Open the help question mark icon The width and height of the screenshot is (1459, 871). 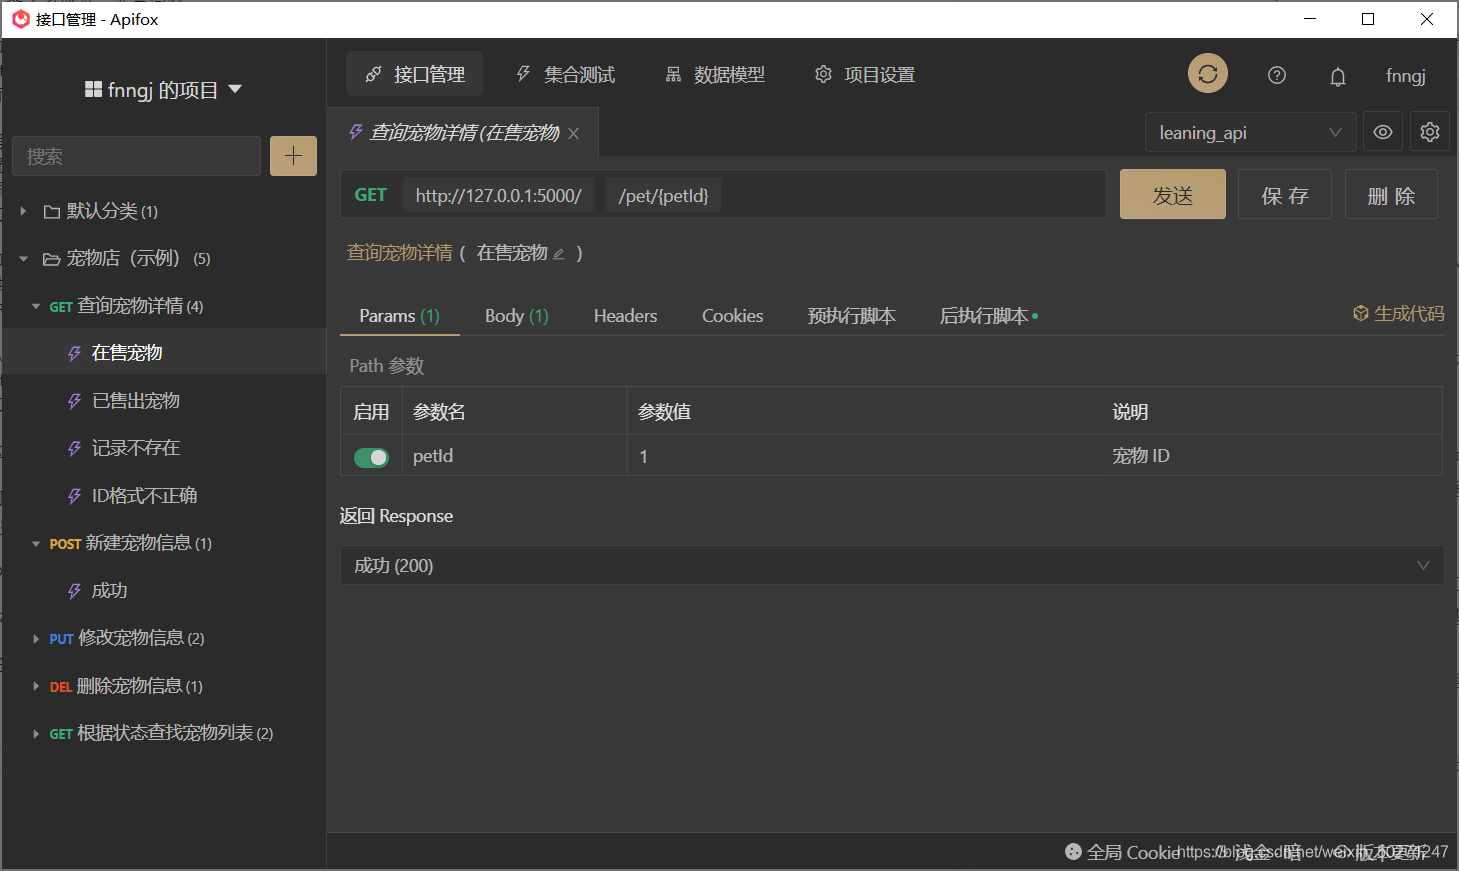(1276, 75)
